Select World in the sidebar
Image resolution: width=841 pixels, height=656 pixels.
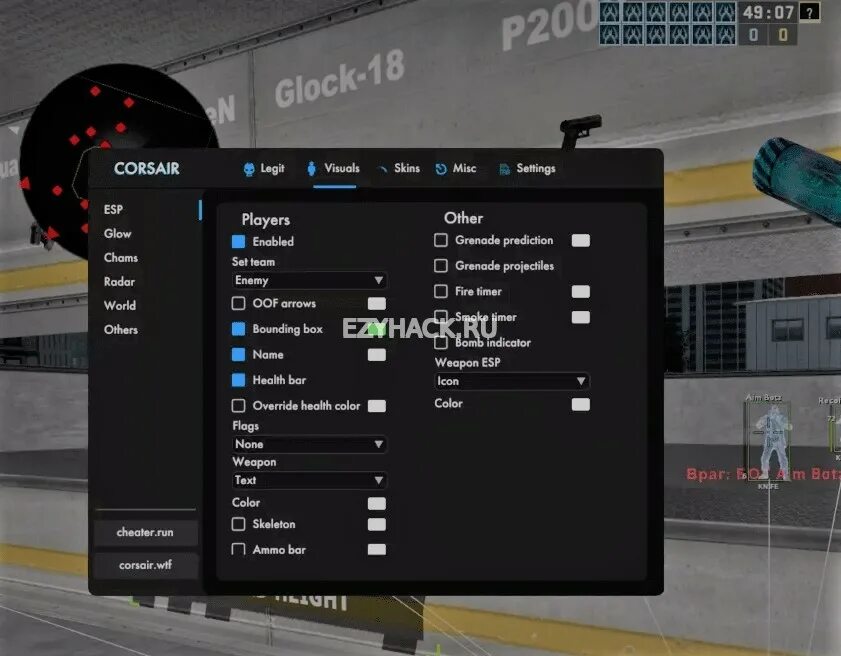(x=120, y=306)
